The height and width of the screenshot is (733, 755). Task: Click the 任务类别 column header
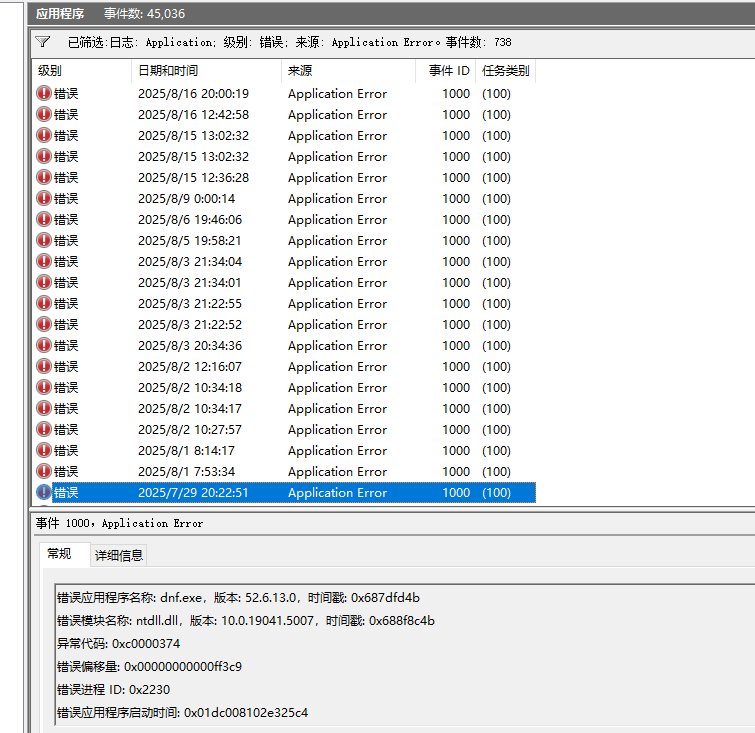(x=505, y=71)
